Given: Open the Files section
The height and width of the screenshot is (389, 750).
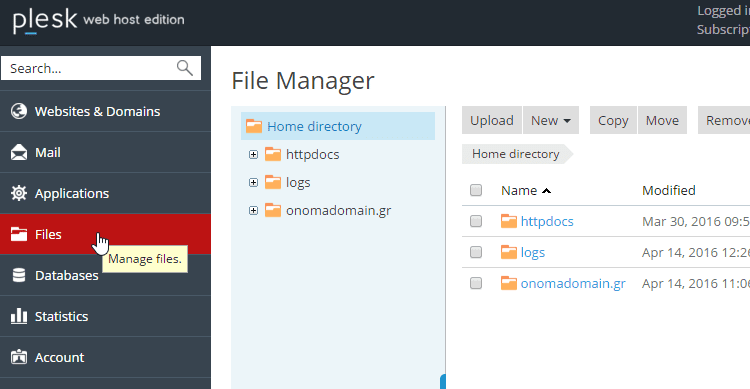Looking at the screenshot, I should click(105, 234).
